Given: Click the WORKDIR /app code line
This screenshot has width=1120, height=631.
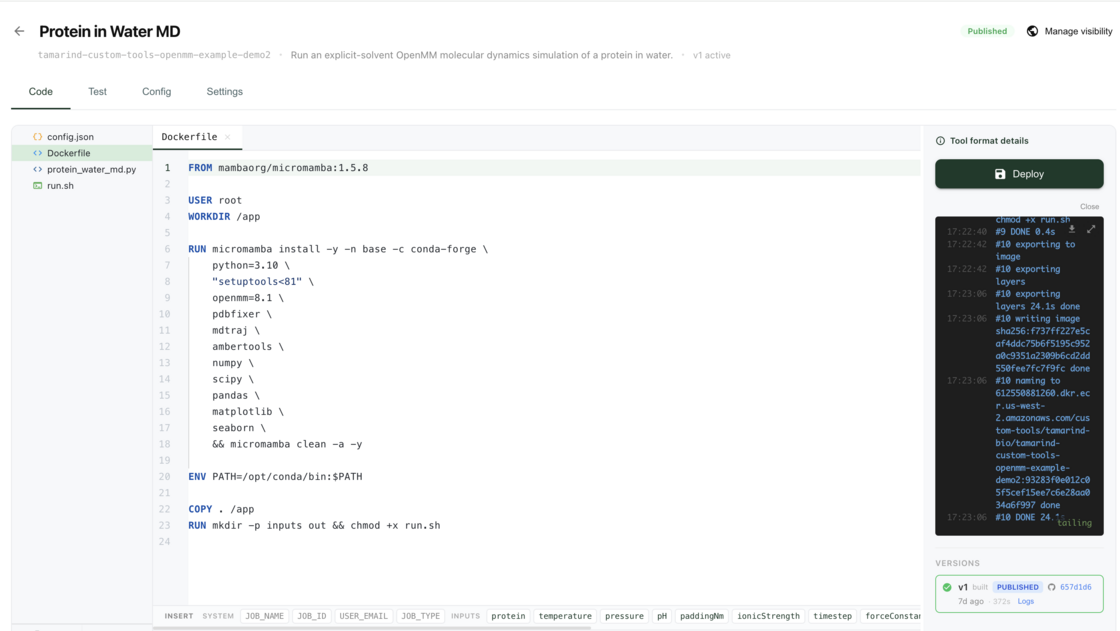Looking at the screenshot, I should [x=224, y=217].
